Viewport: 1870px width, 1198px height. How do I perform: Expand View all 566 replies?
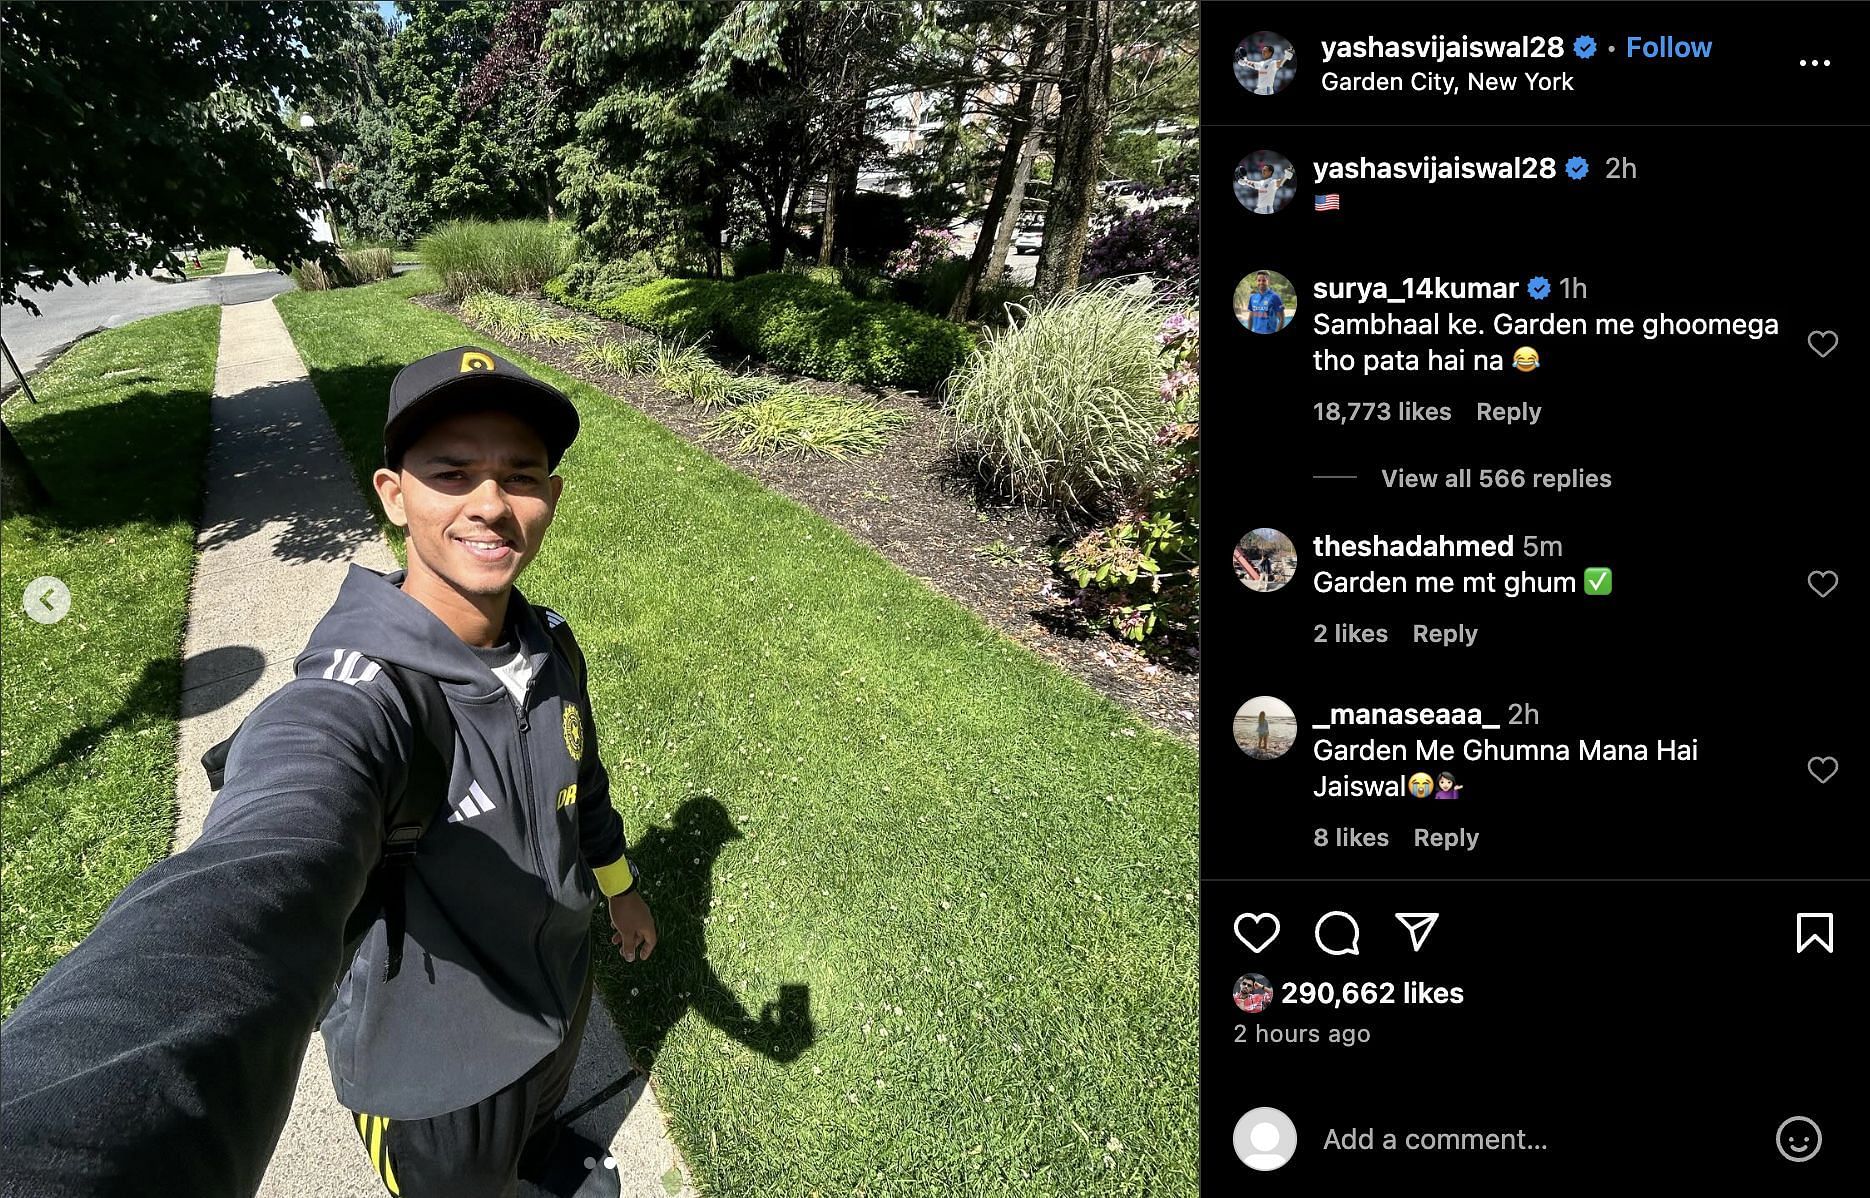1496,478
